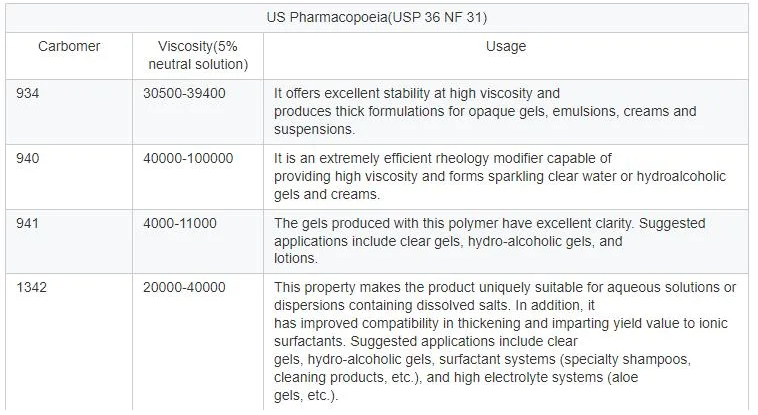
Task: Click viscosity value 4000-11000
Action: (180, 223)
